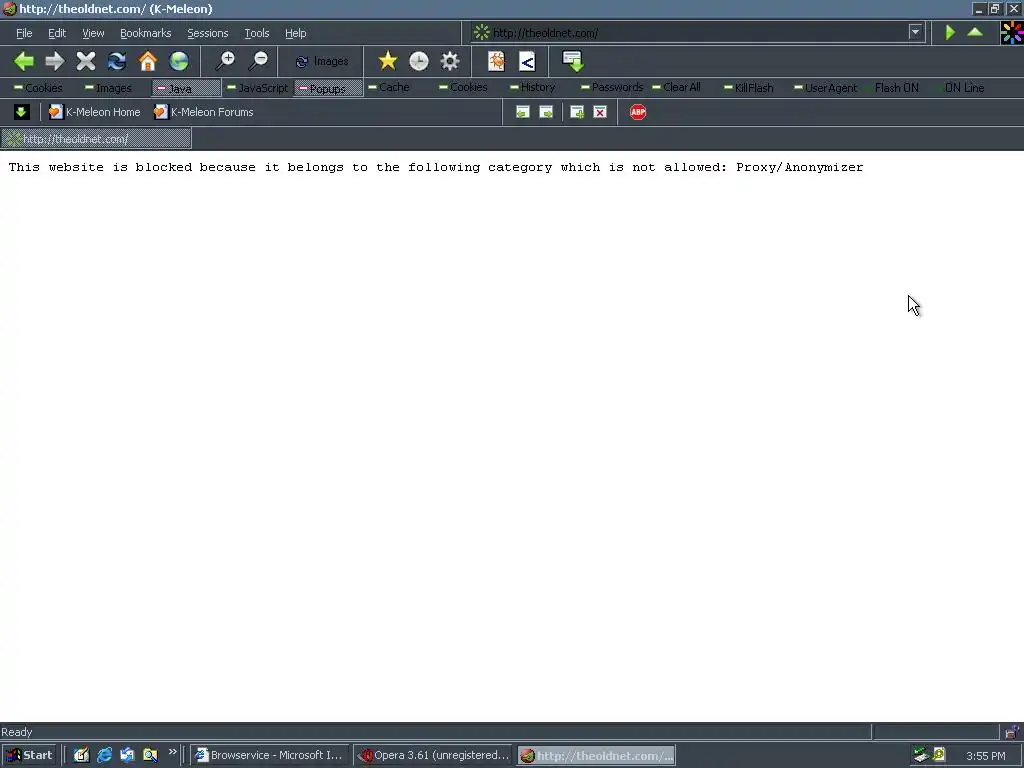Clear saved Passwords button

[612, 87]
